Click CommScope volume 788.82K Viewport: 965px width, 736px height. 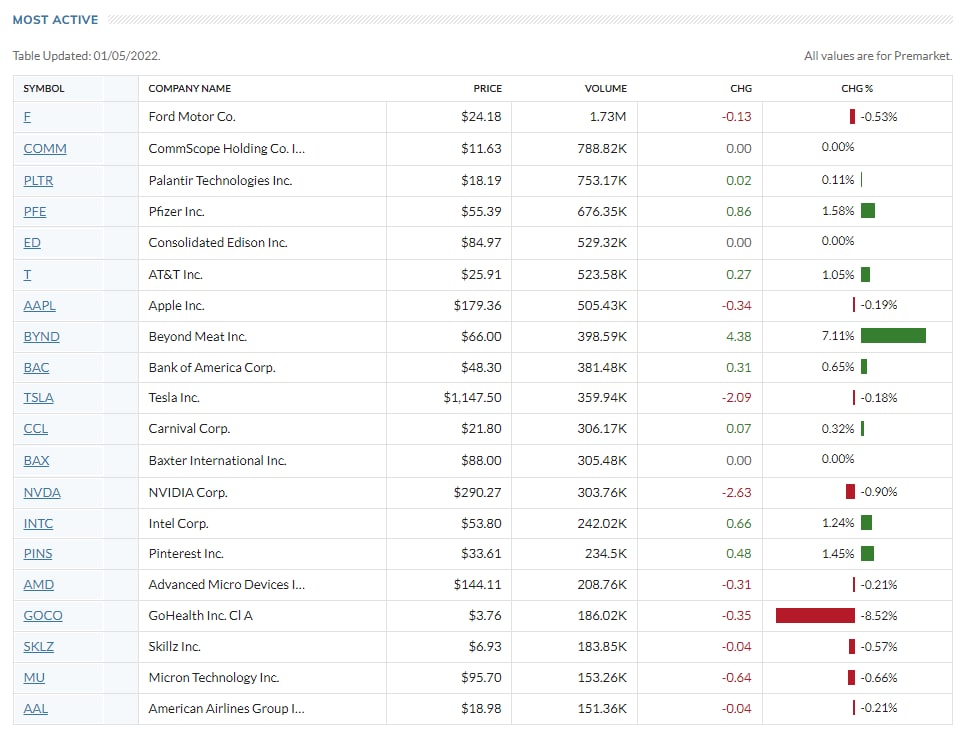(x=602, y=149)
